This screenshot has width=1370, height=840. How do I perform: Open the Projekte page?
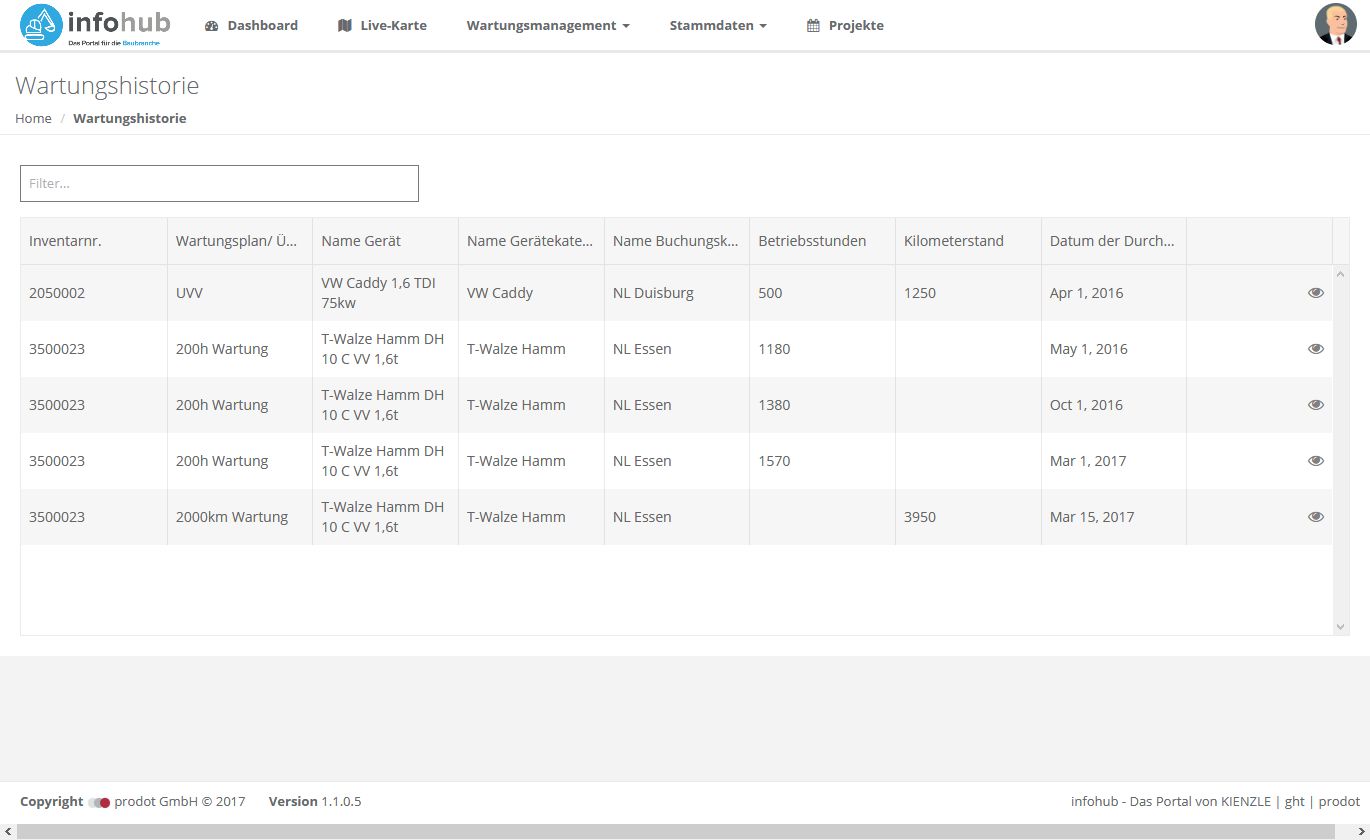[845, 25]
